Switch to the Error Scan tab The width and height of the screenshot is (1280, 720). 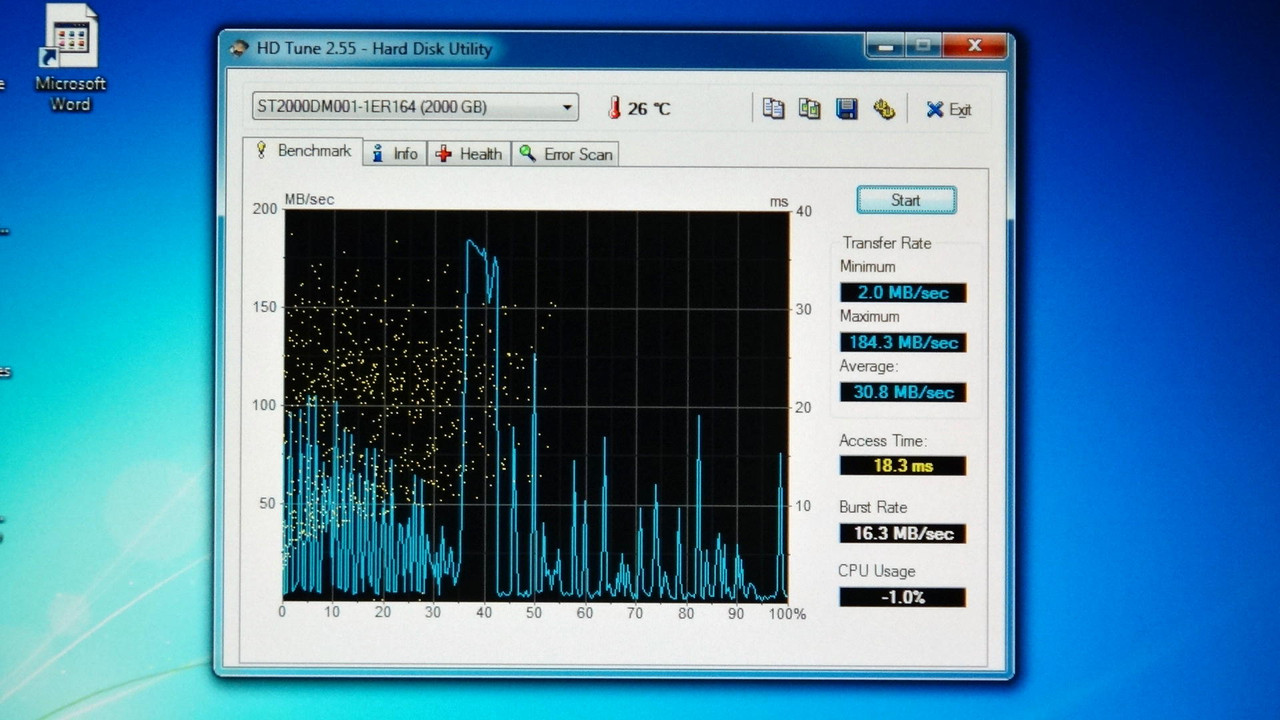pos(565,154)
